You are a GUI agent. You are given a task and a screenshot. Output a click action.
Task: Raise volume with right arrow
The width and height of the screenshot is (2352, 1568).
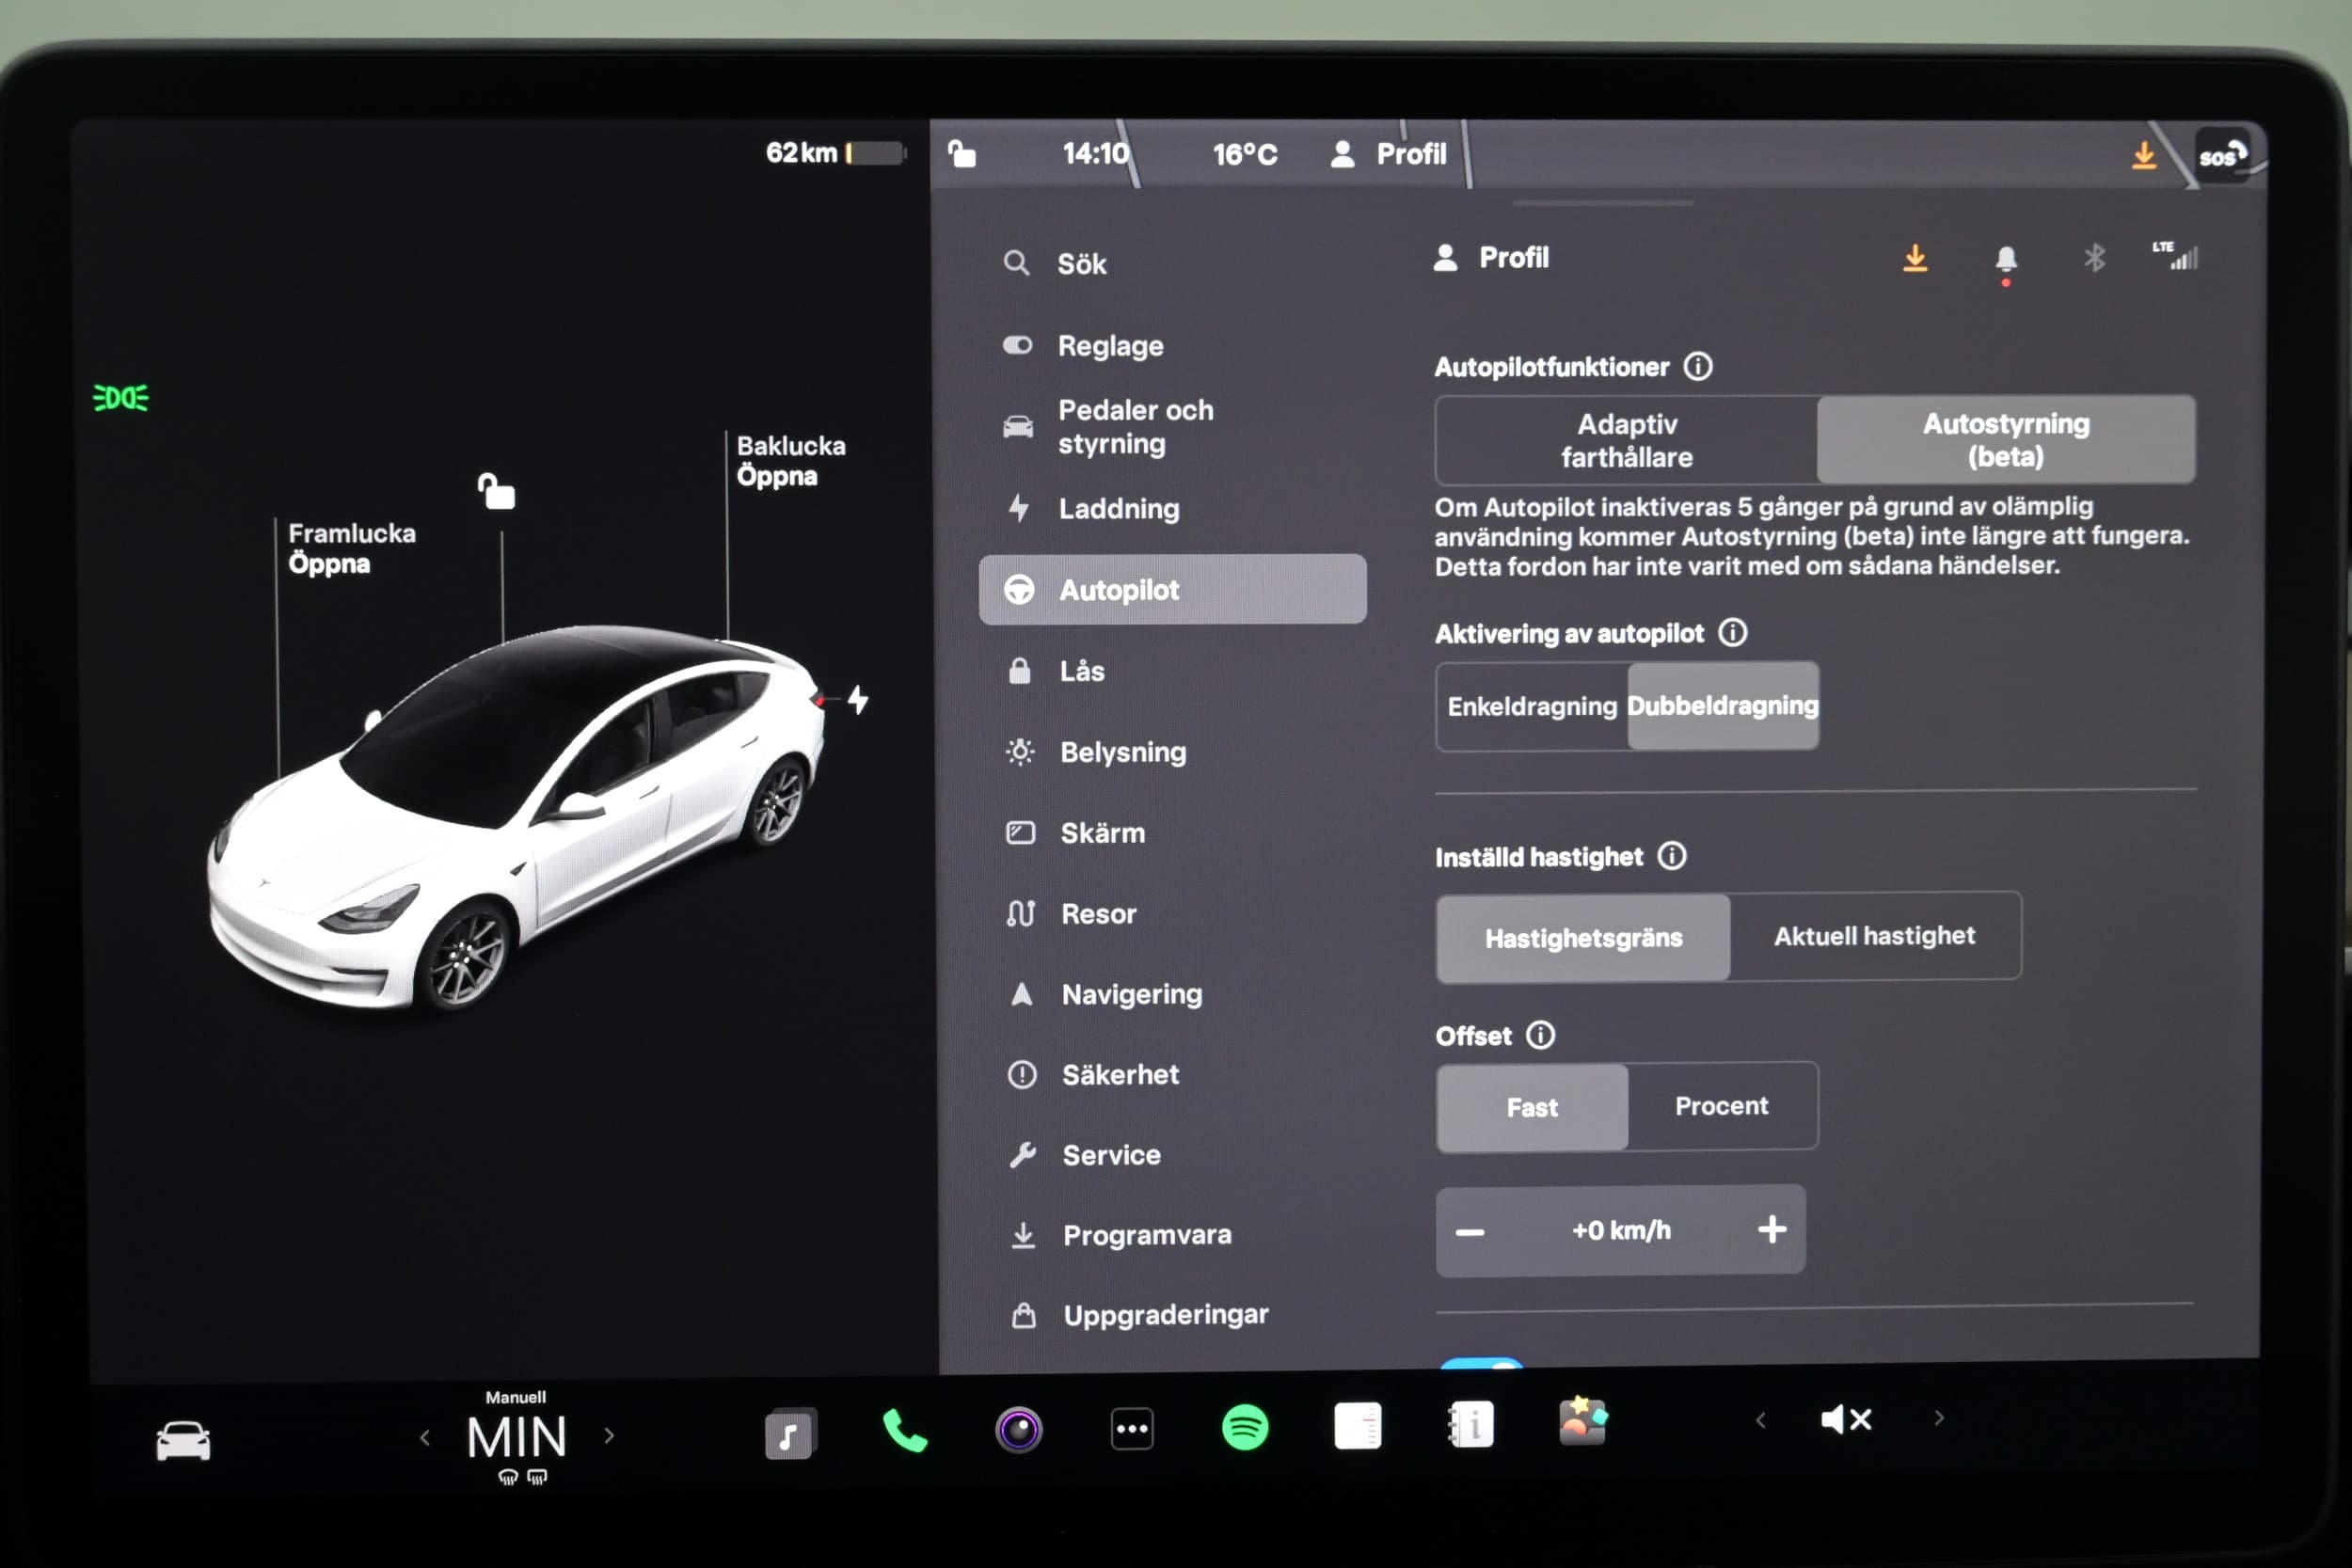pos(1939,1418)
